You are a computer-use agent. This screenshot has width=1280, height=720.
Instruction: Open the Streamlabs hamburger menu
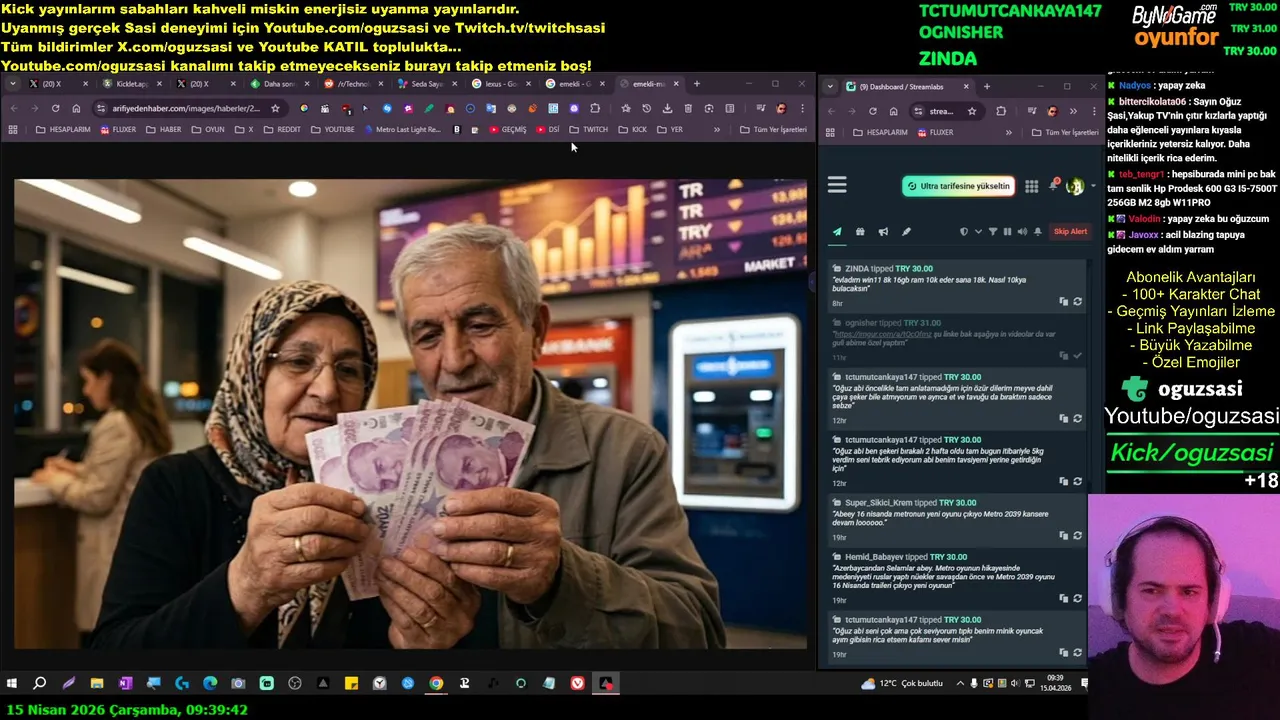click(x=837, y=185)
